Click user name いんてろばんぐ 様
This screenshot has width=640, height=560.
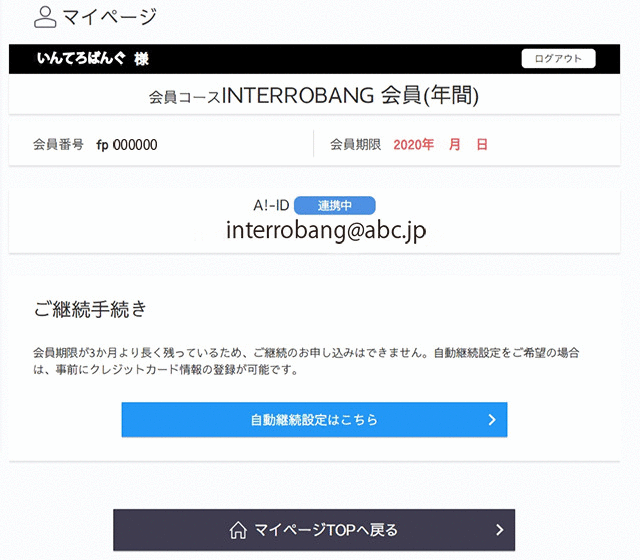click(x=93, y=58)
